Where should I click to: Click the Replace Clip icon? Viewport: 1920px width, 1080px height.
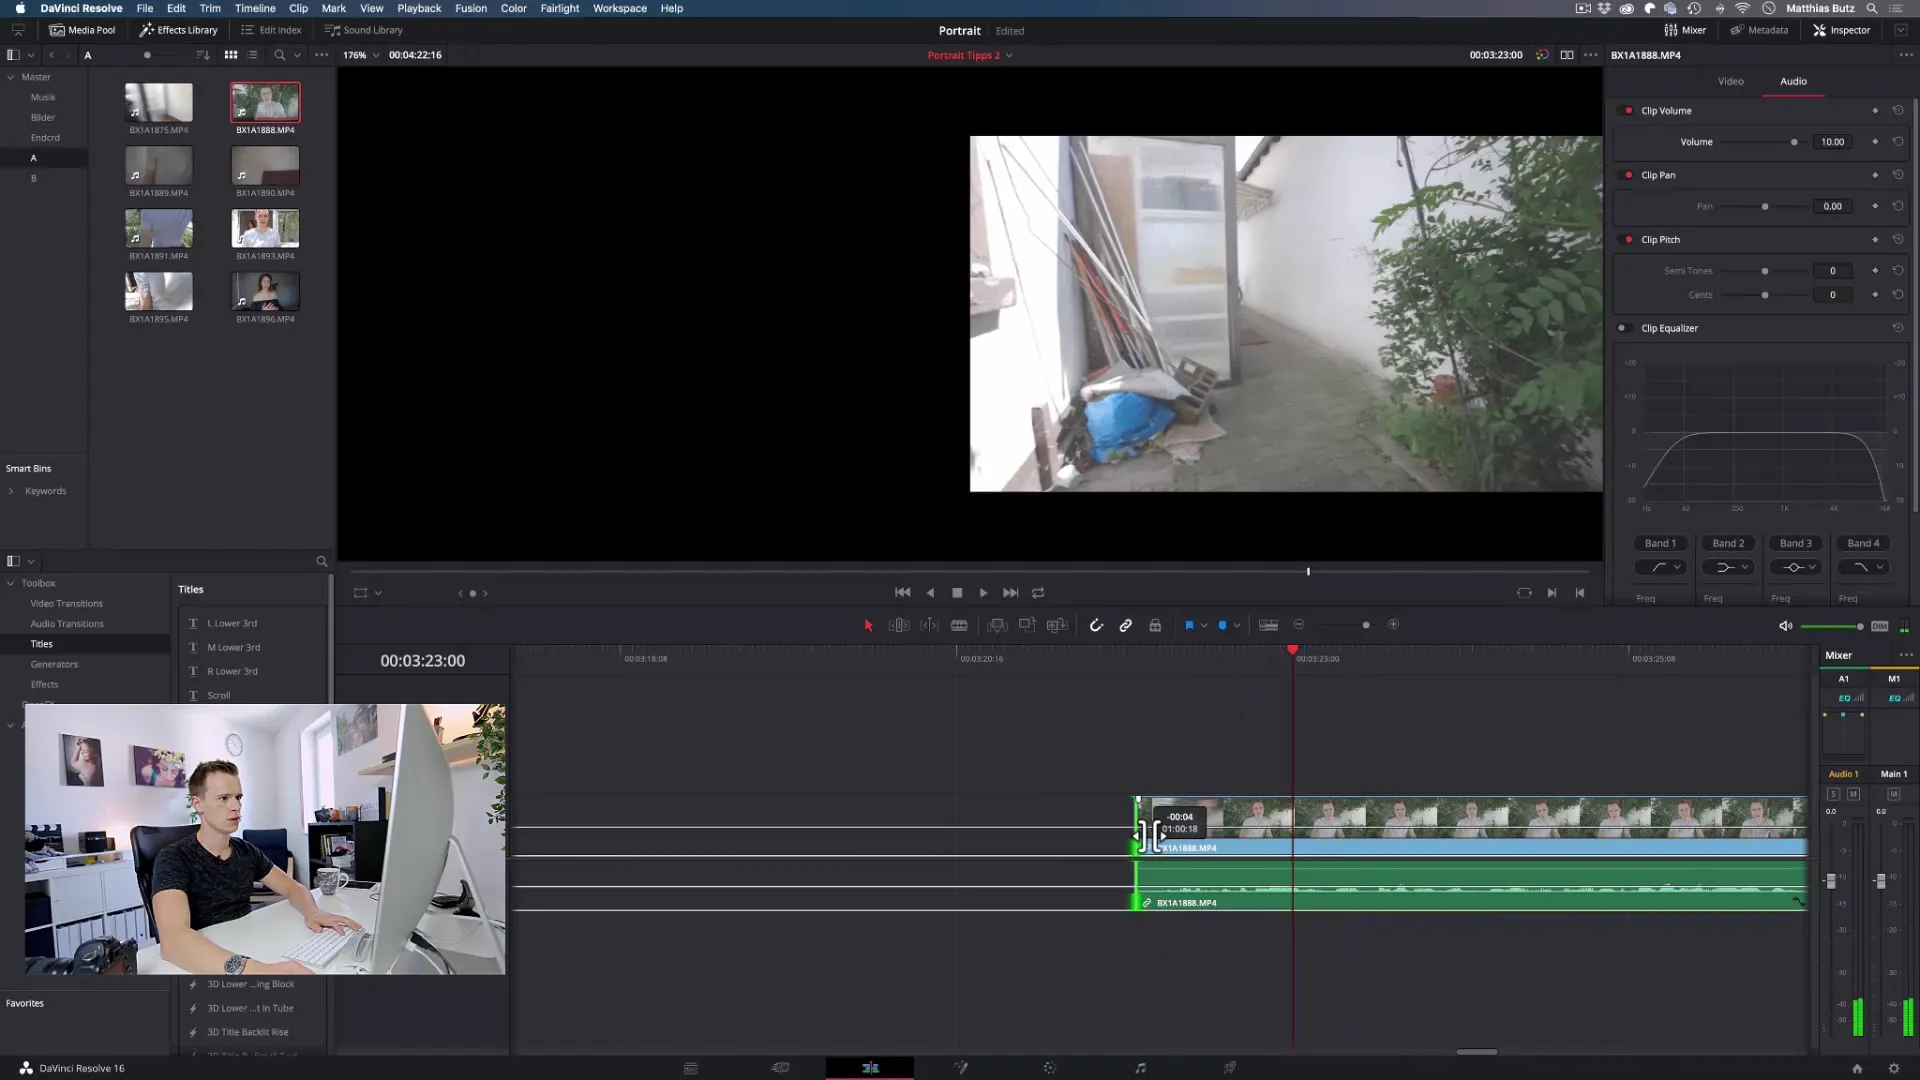1057,625
